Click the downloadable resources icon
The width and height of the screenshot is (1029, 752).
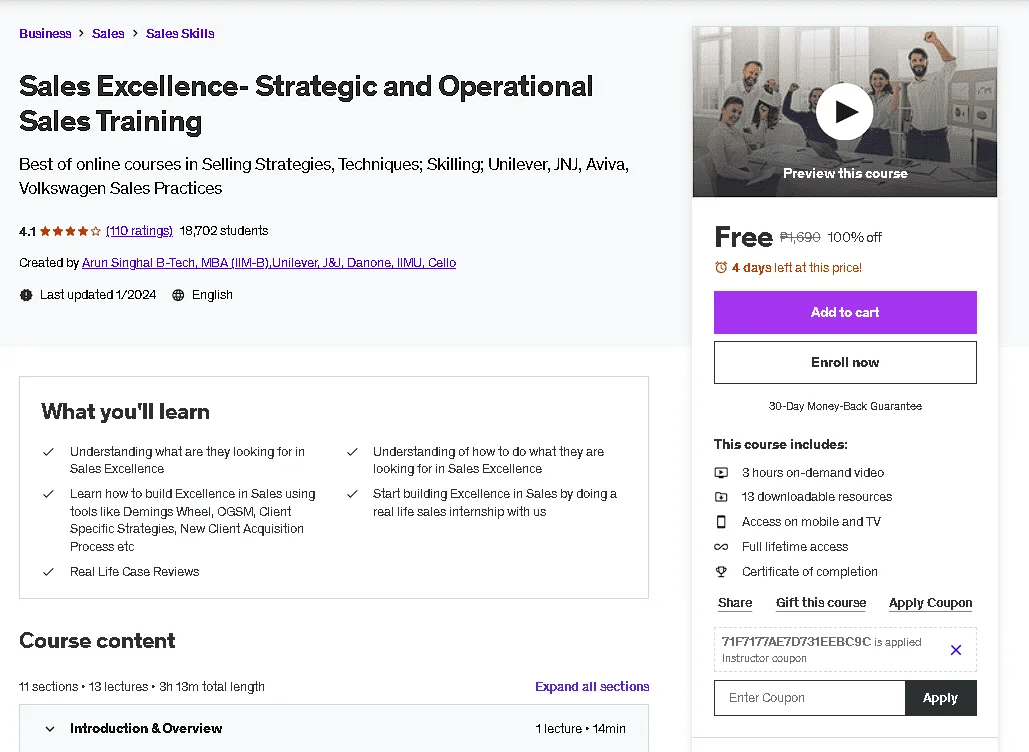[721, 497]
